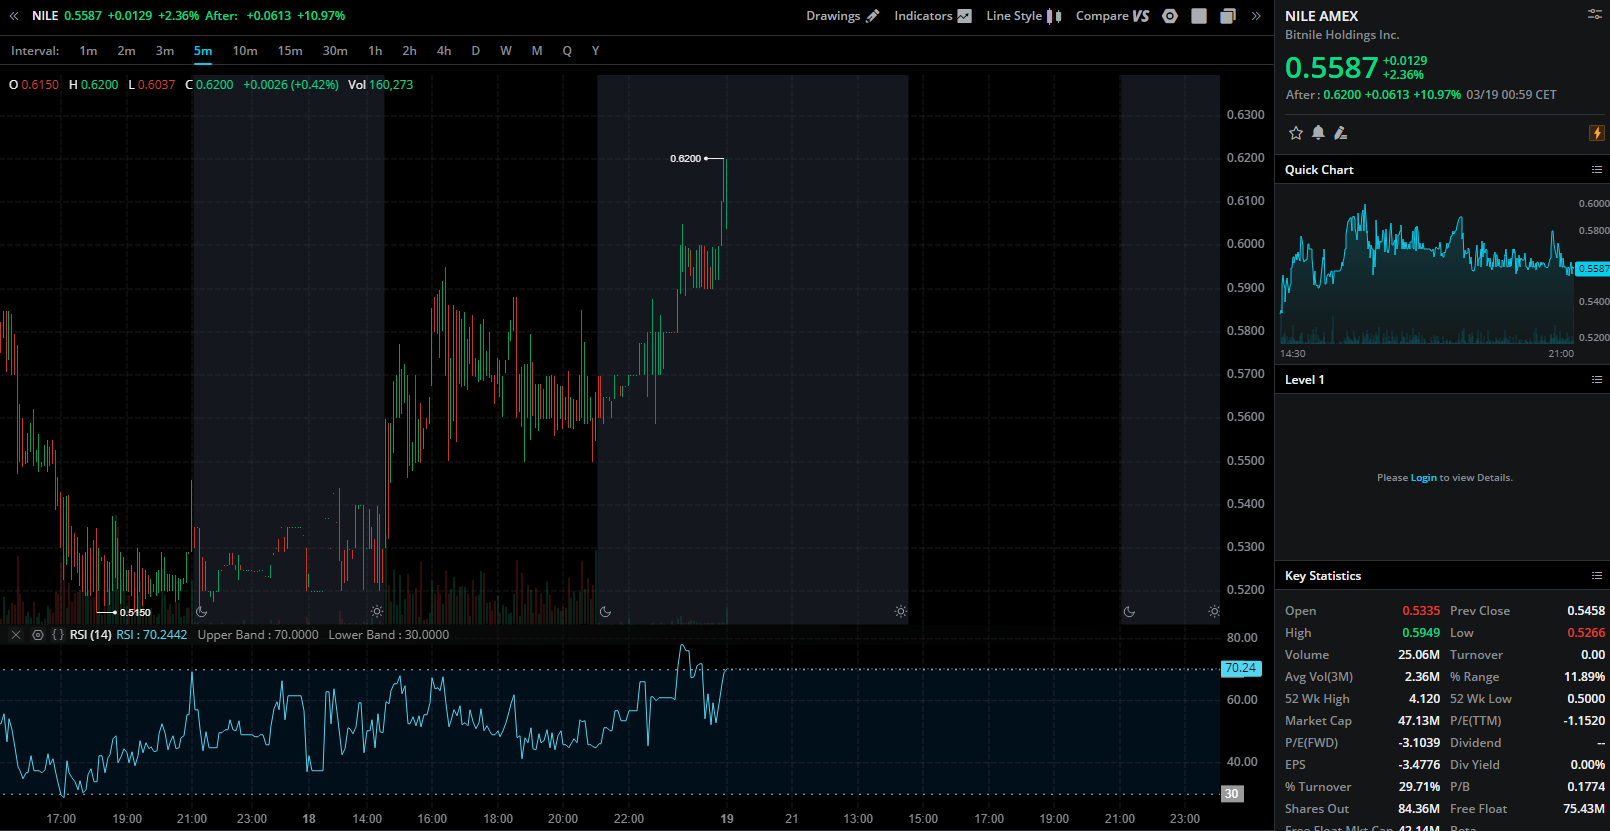
Task: Click the Free Float 75.43M value
Action: pos(1584,809)
